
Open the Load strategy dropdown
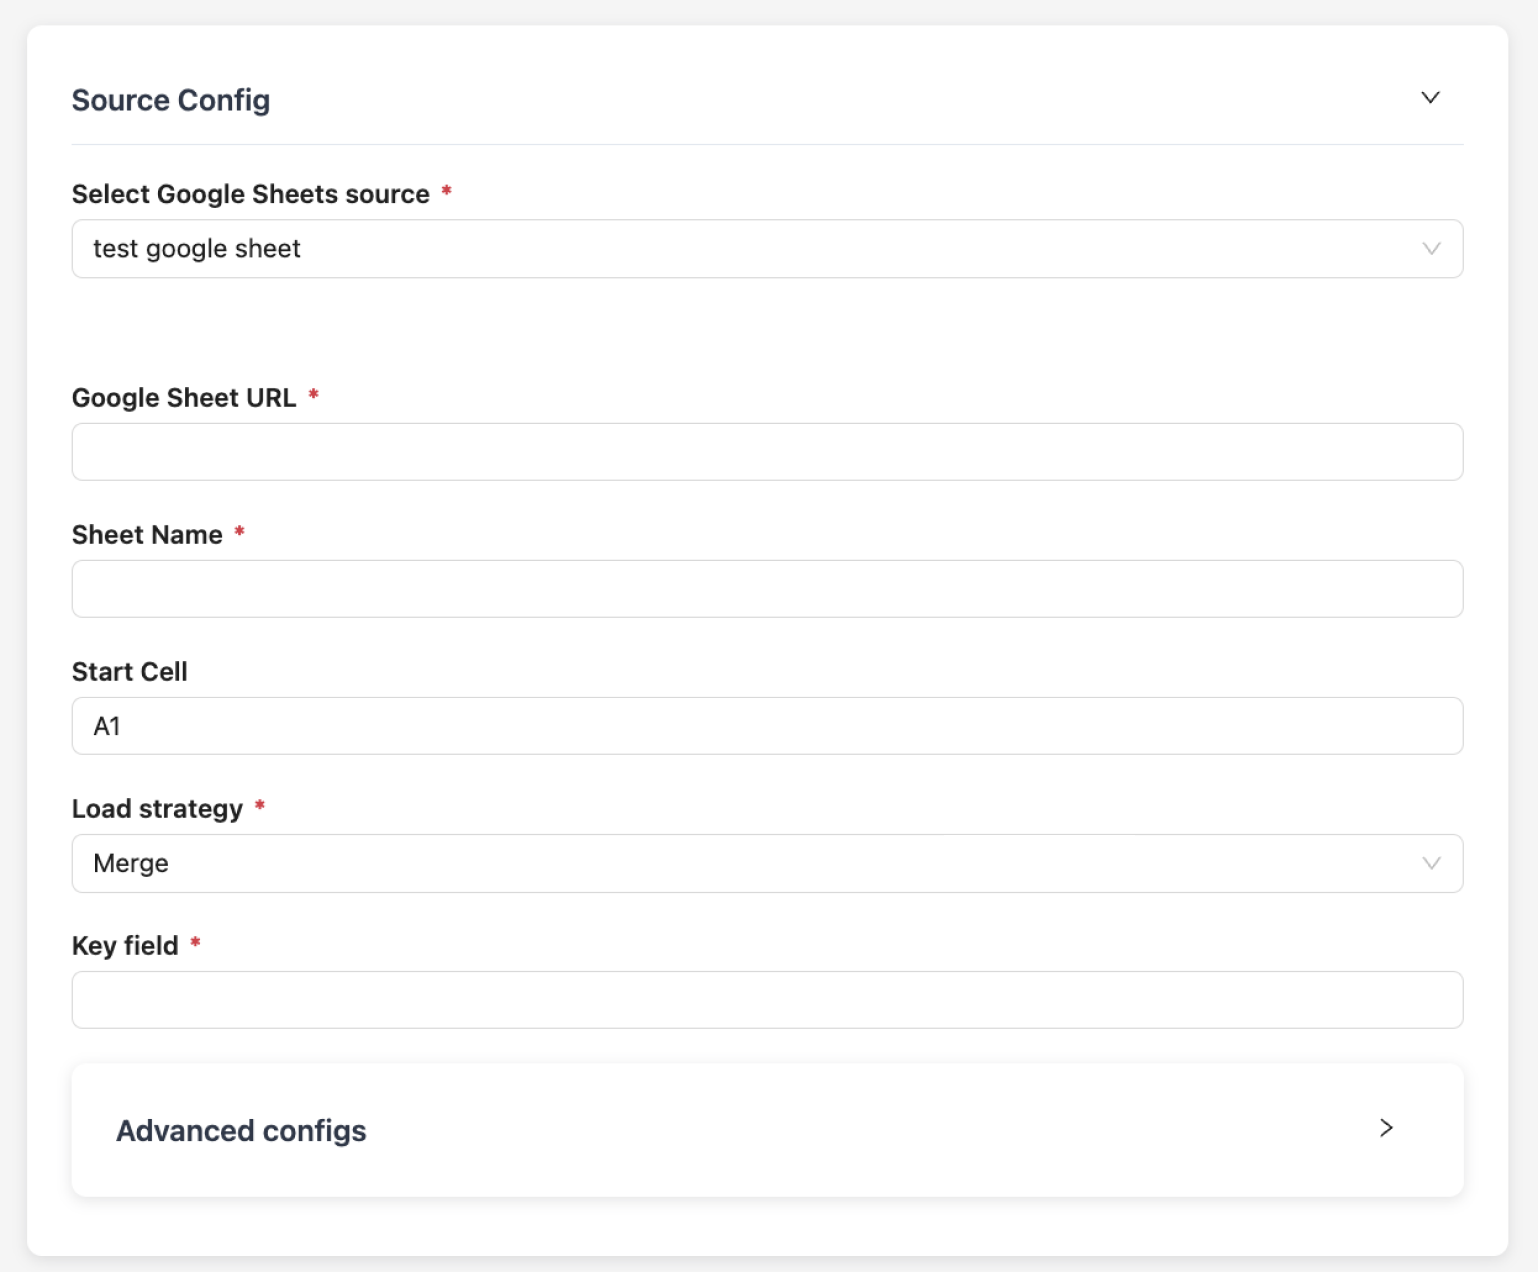(766, 863)
